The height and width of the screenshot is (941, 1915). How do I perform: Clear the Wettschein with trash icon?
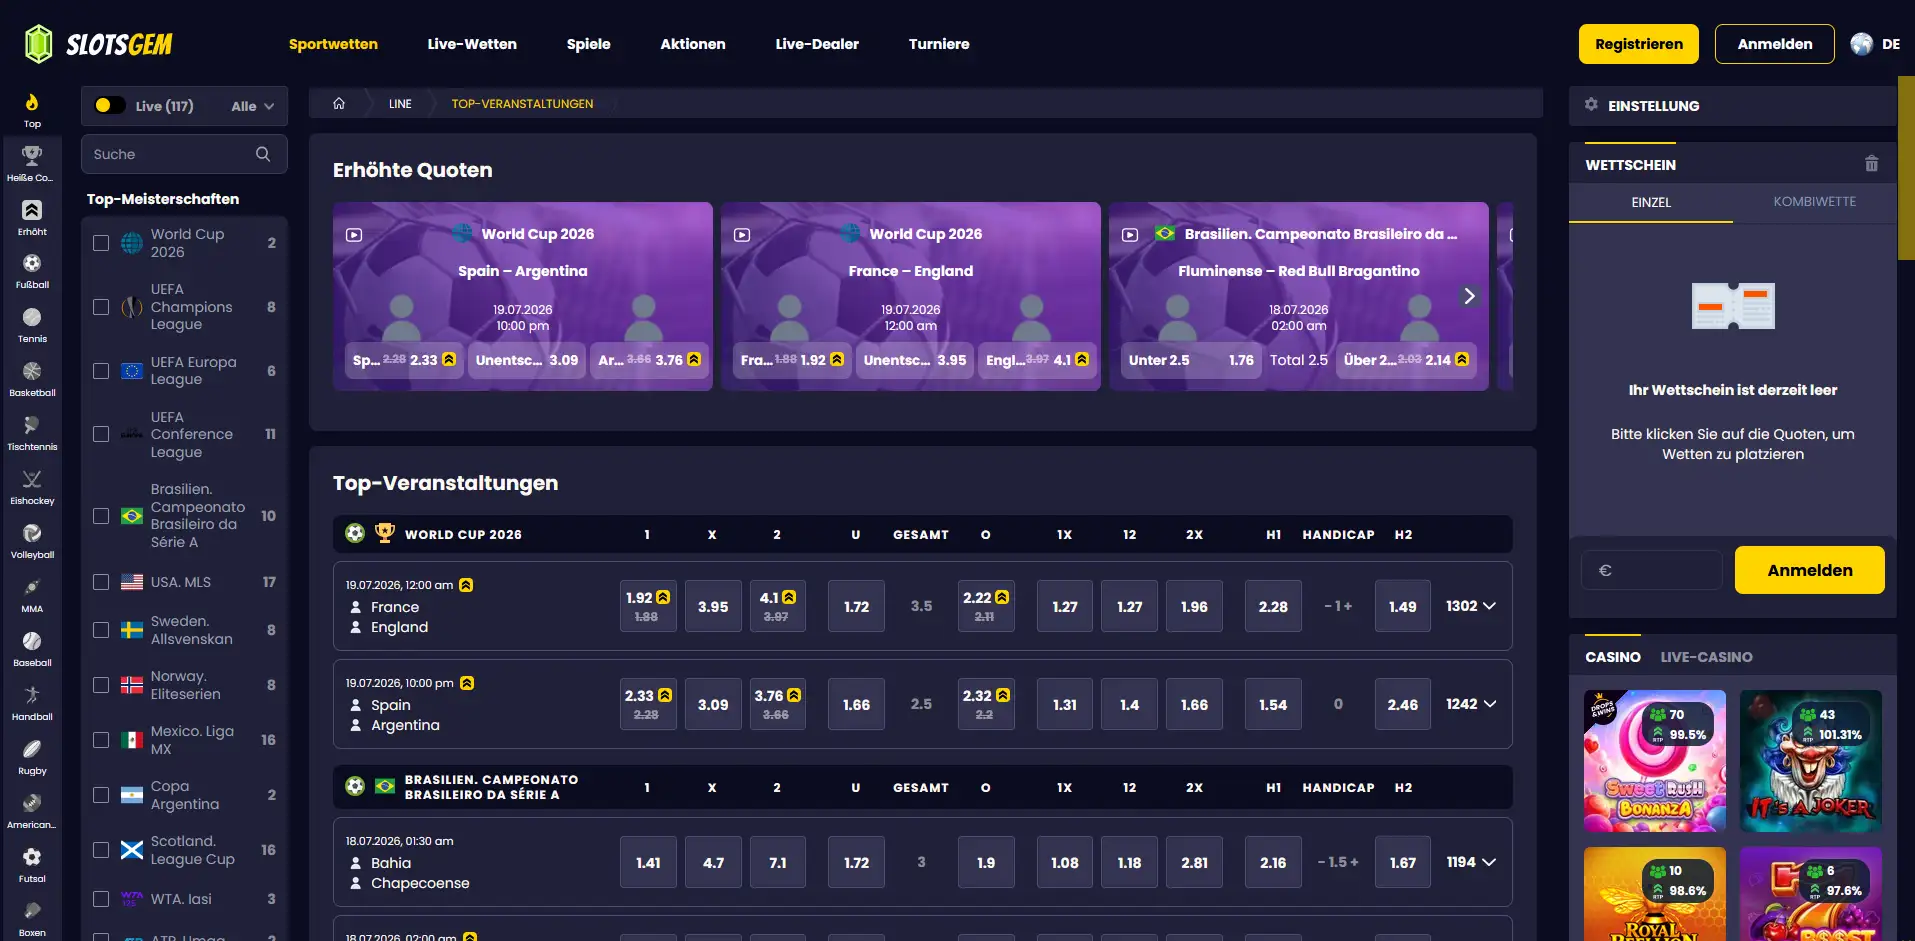tap(1872, 164)
